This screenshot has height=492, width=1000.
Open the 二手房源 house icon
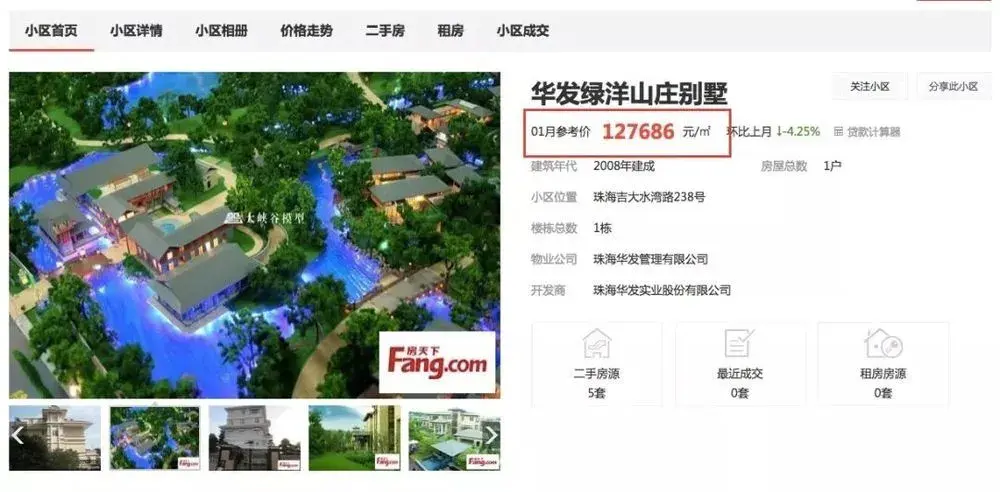point(596,343)
